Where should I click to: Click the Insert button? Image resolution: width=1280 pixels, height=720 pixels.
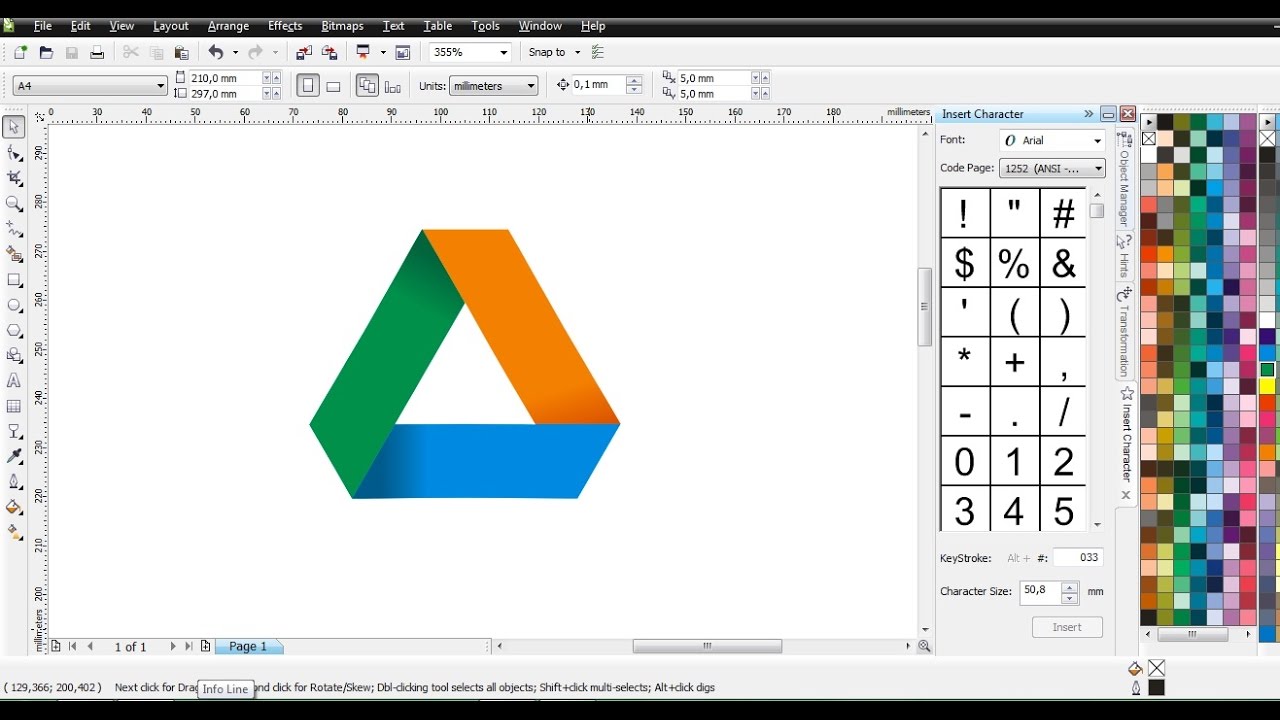1067,627
